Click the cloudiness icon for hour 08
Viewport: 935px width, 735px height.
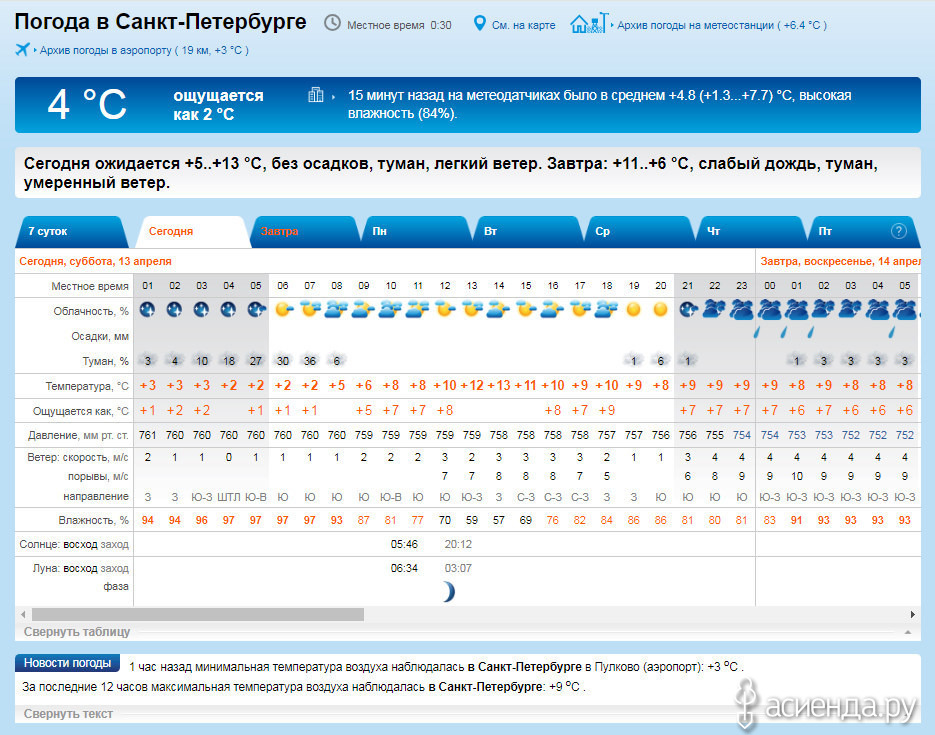point(337,309)
